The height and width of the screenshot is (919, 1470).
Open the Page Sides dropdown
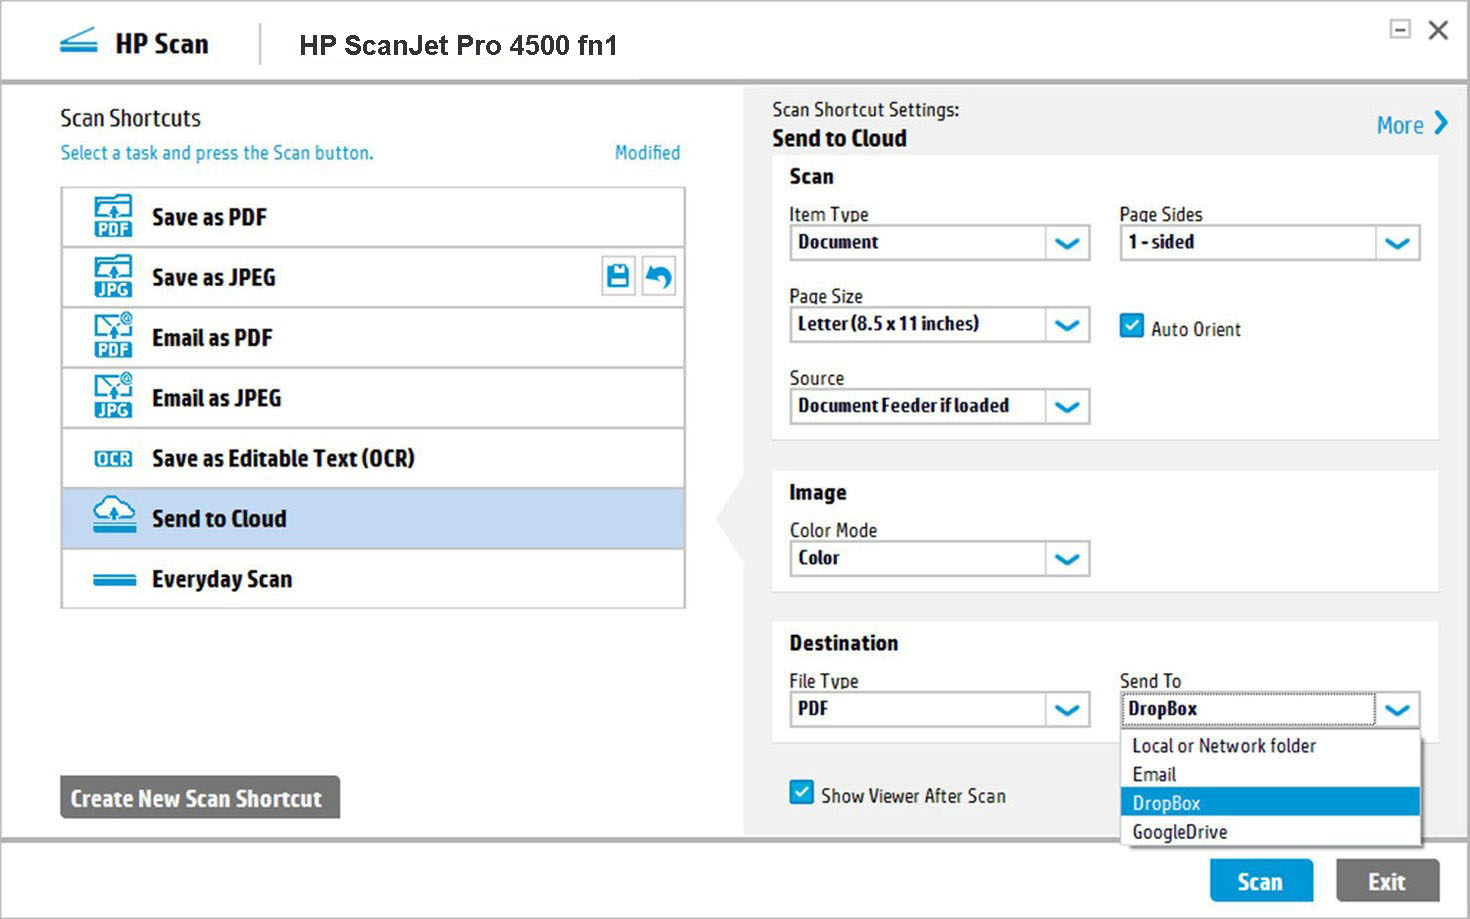click(x=1397, y=243)
